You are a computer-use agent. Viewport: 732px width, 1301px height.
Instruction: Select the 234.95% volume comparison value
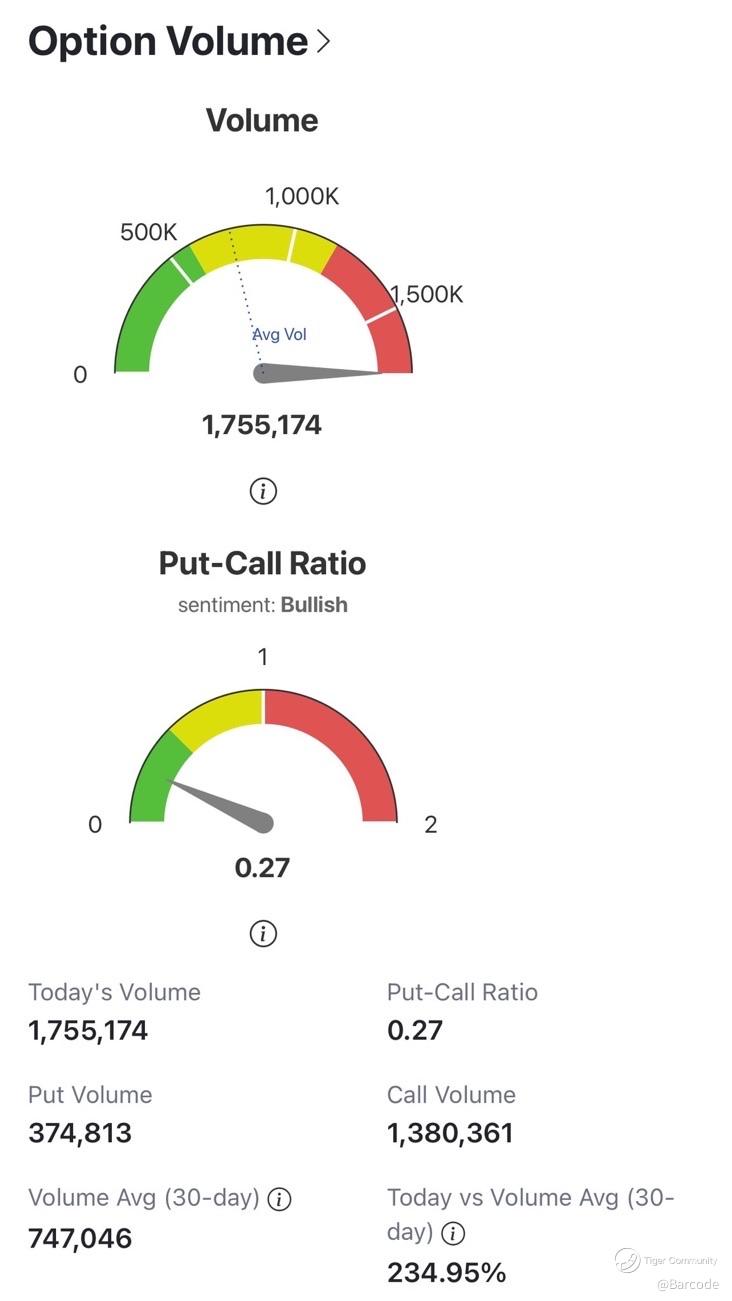click(446, 1272)
